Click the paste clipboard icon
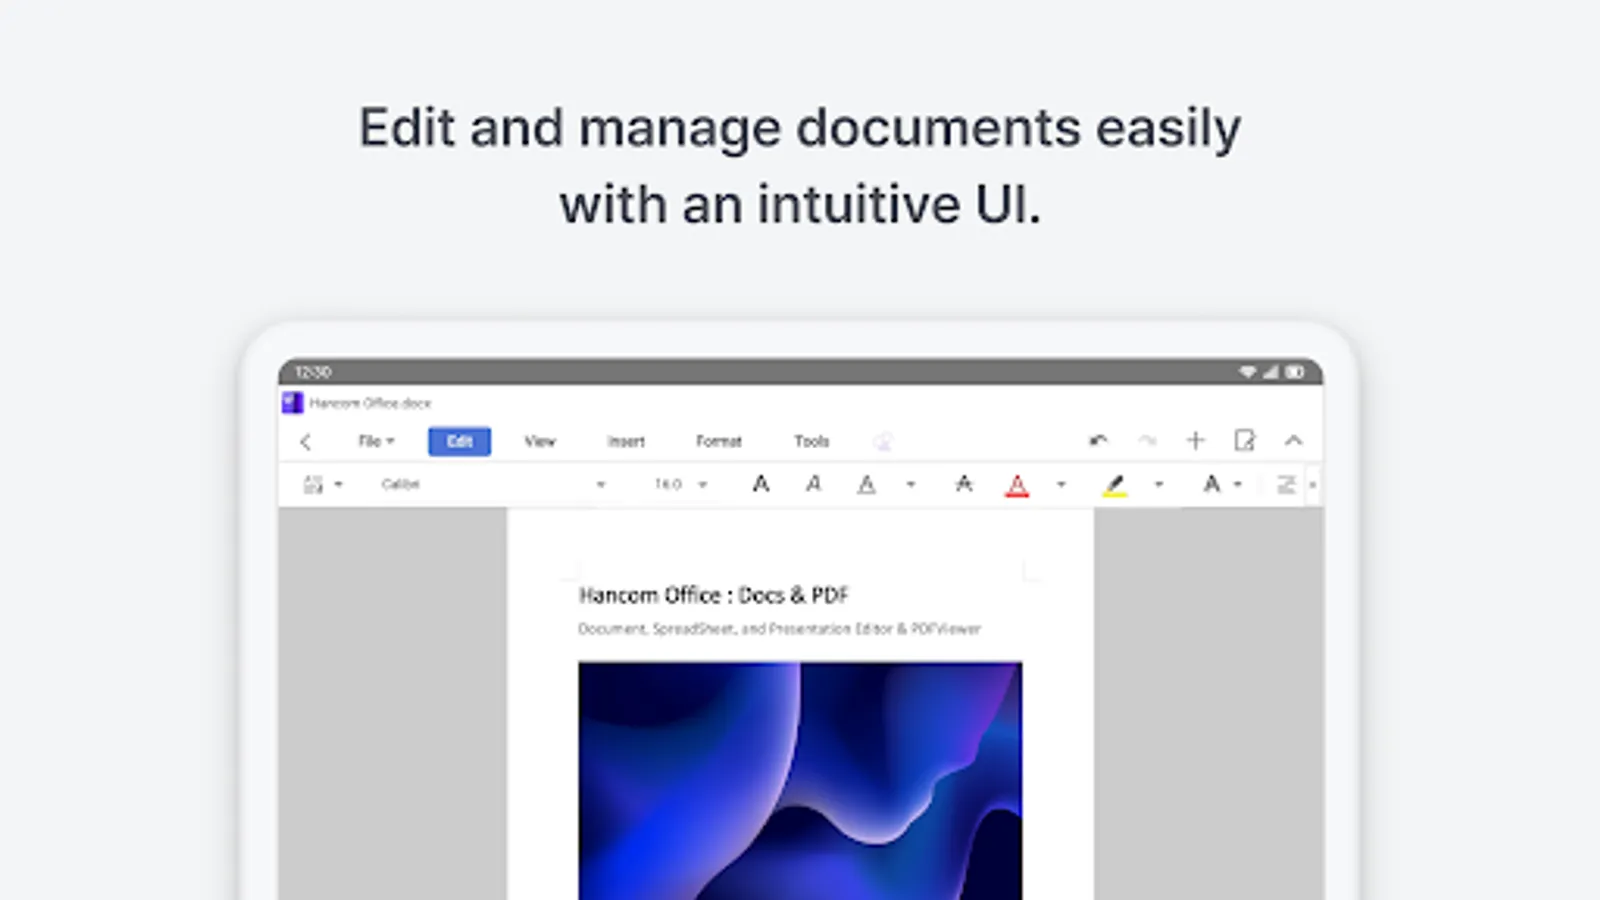 (313, 485)
